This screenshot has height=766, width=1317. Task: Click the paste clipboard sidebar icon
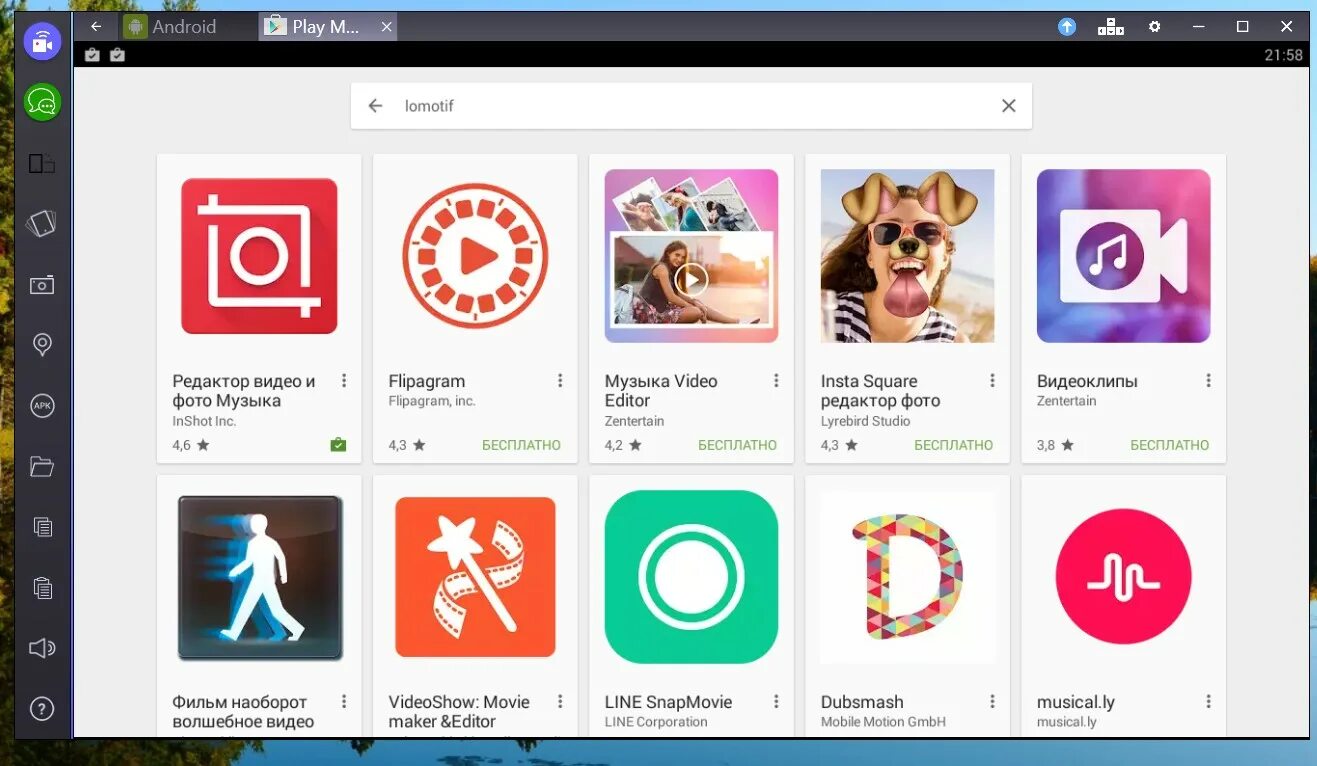(42, 587)
